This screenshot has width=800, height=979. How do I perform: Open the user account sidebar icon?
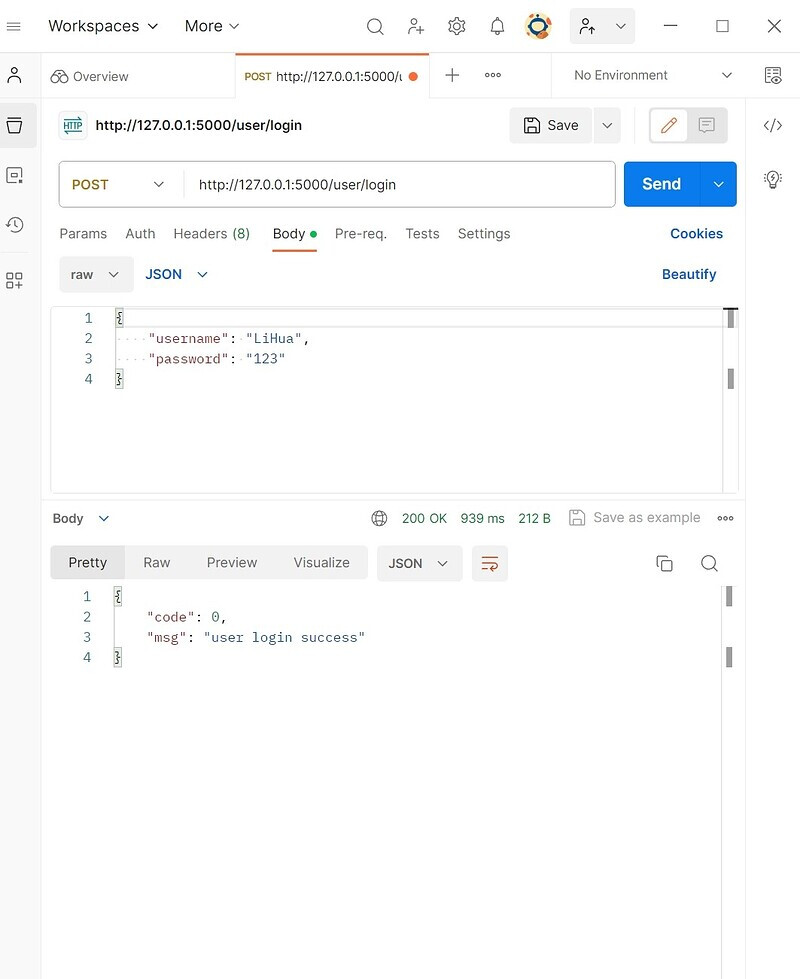coord(14,75)
